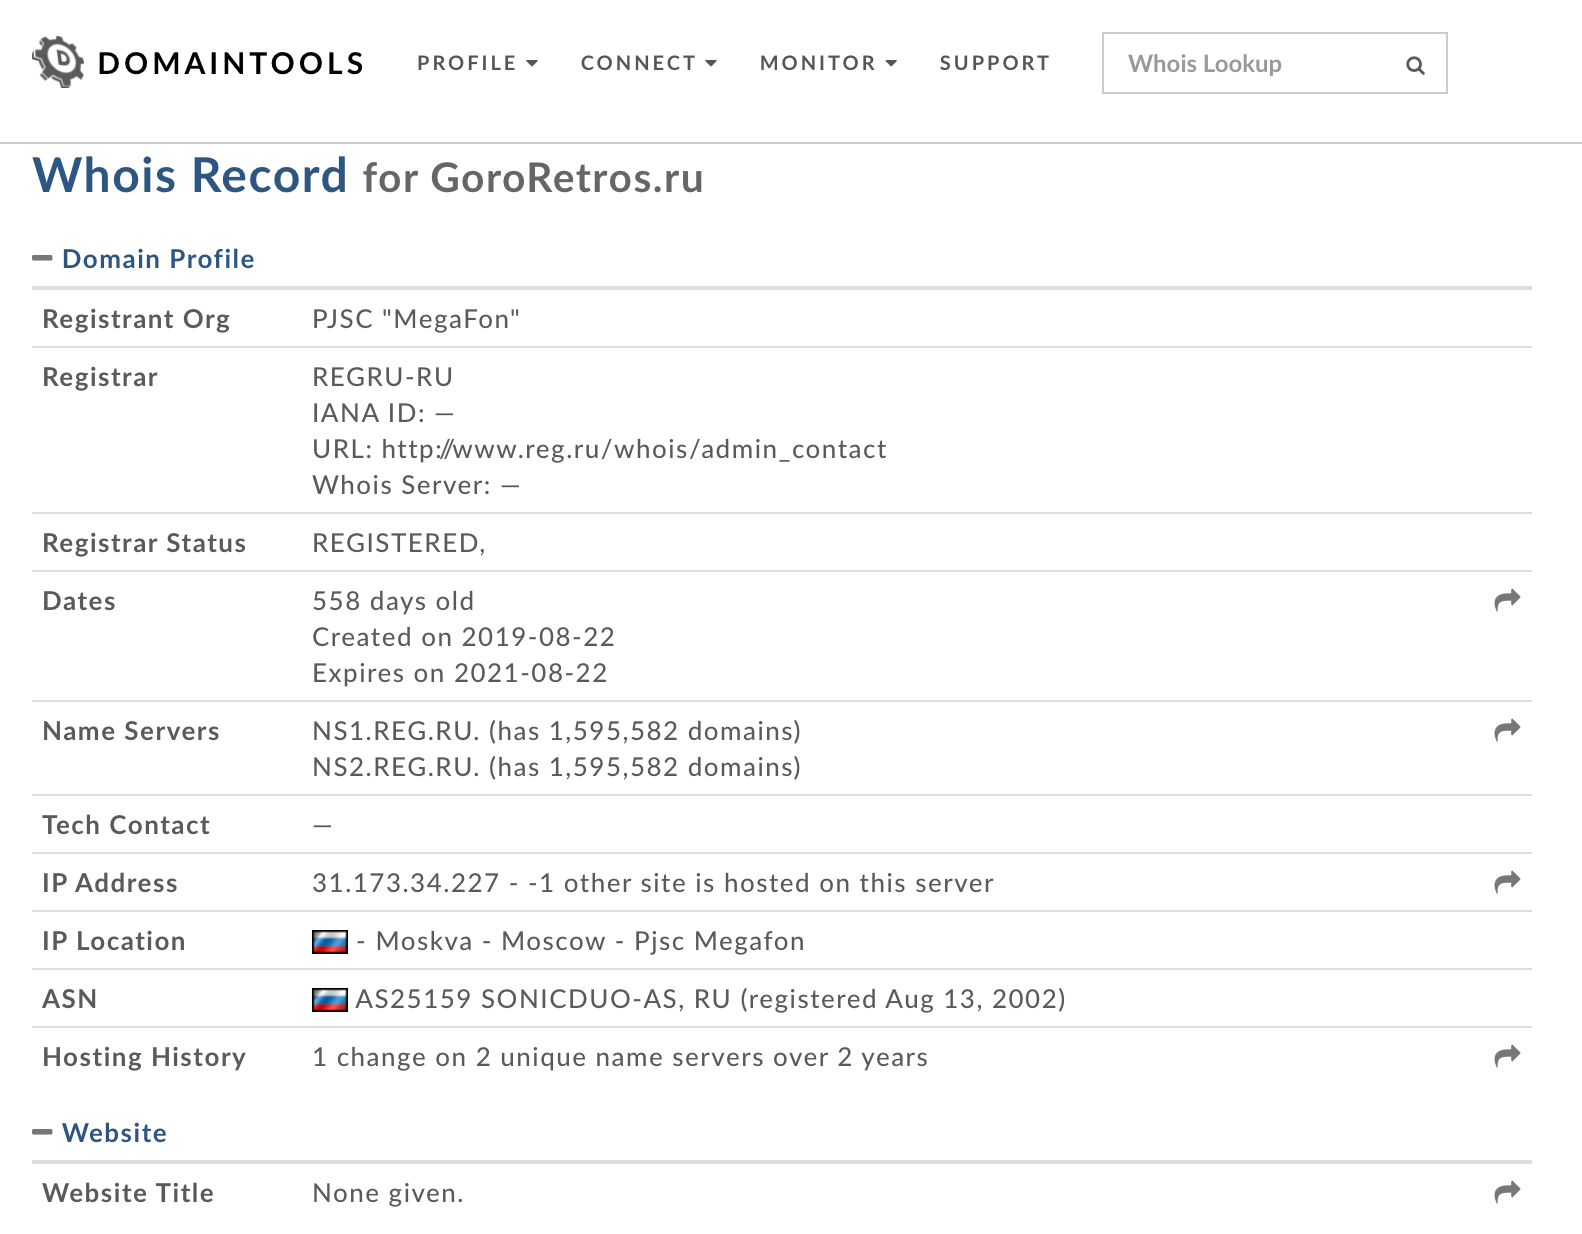Click the Registrant Org label
This screenshot has height=1234, width=1582.
click(x=136, y=319)
